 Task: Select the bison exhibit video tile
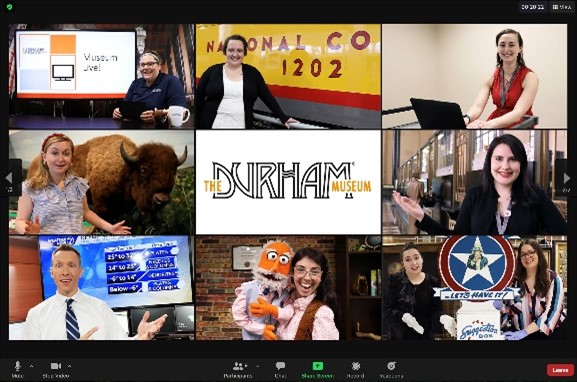coord(102,182)
